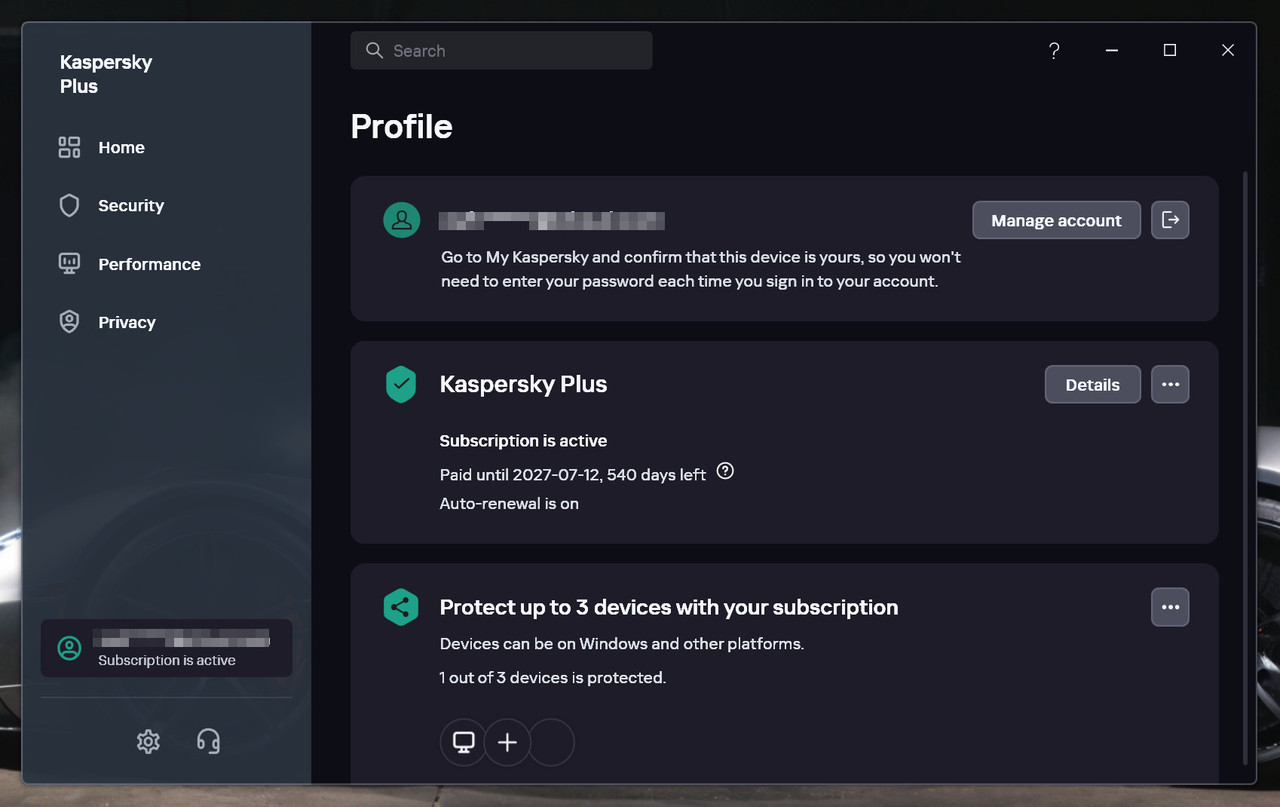Show info tooltip next to days left
The image size is (1280, 807).
pos(726,471)
